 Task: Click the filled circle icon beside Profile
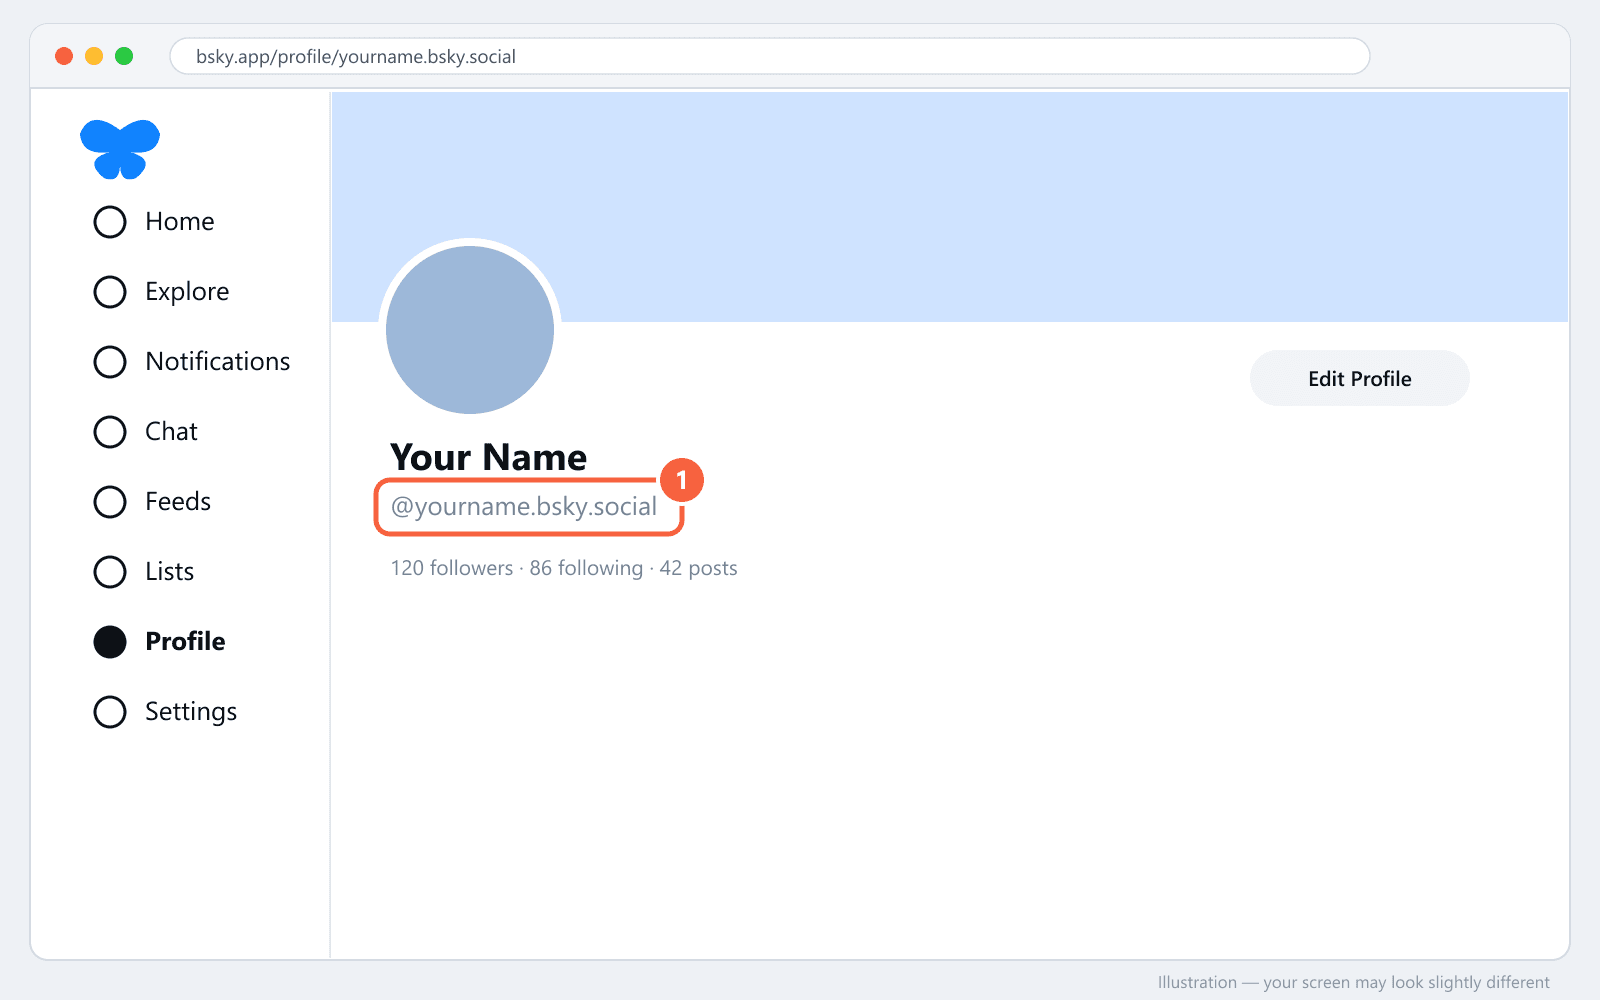point(110,642)
